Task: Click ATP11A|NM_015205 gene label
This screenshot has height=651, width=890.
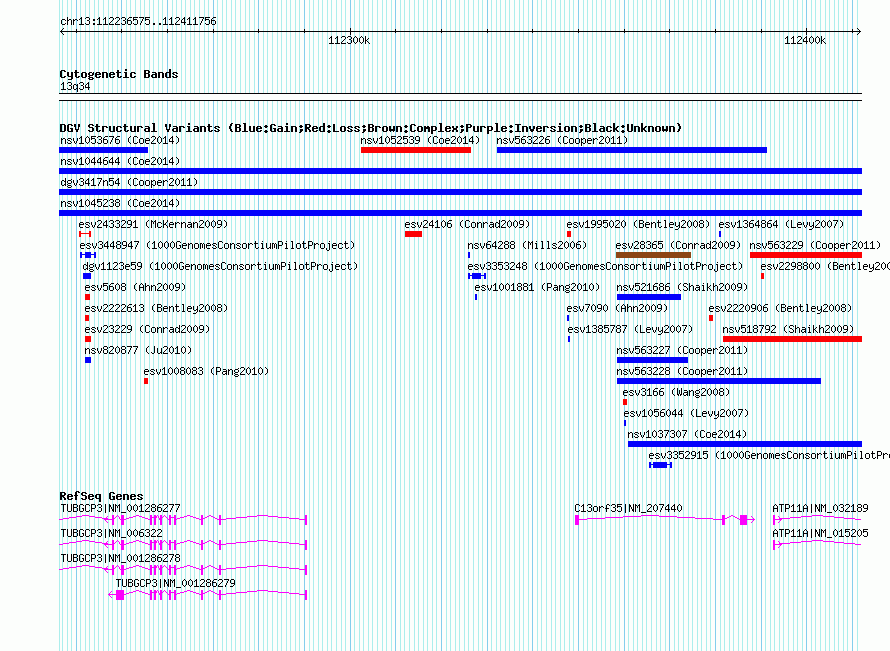Action: (820, 533)
